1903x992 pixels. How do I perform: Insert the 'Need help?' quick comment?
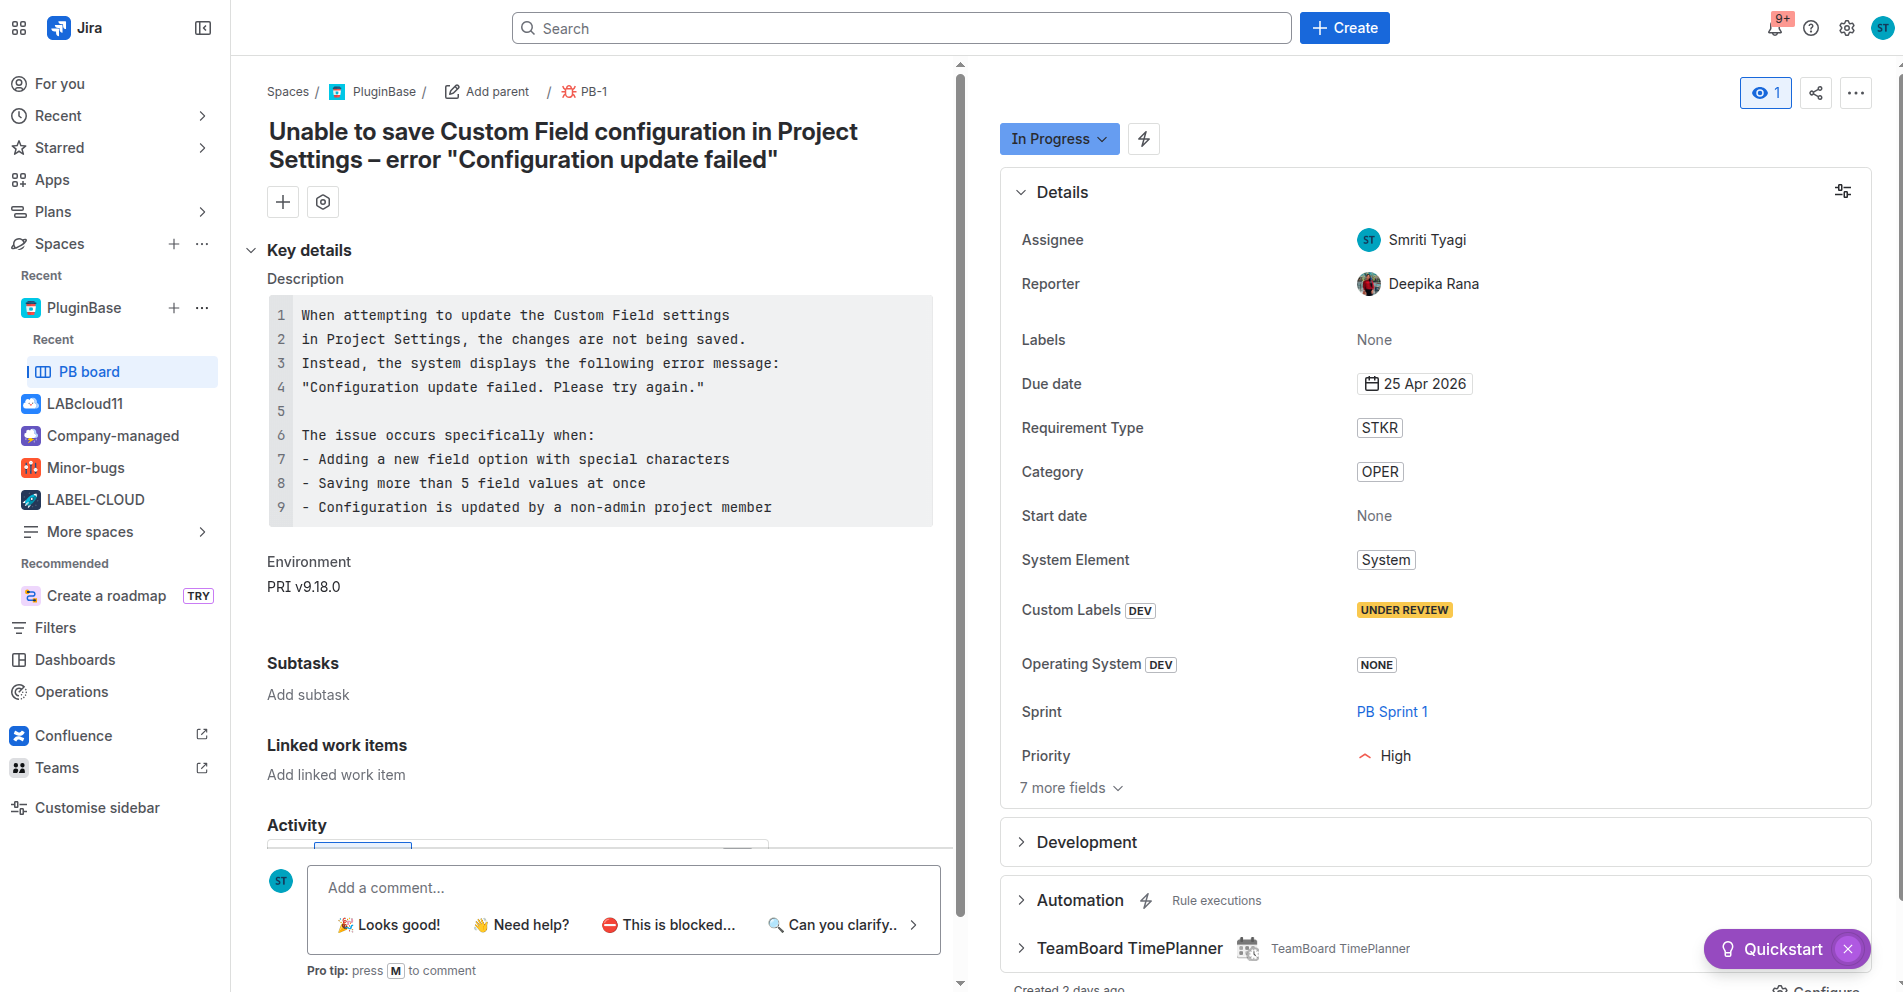click(521, 925)
